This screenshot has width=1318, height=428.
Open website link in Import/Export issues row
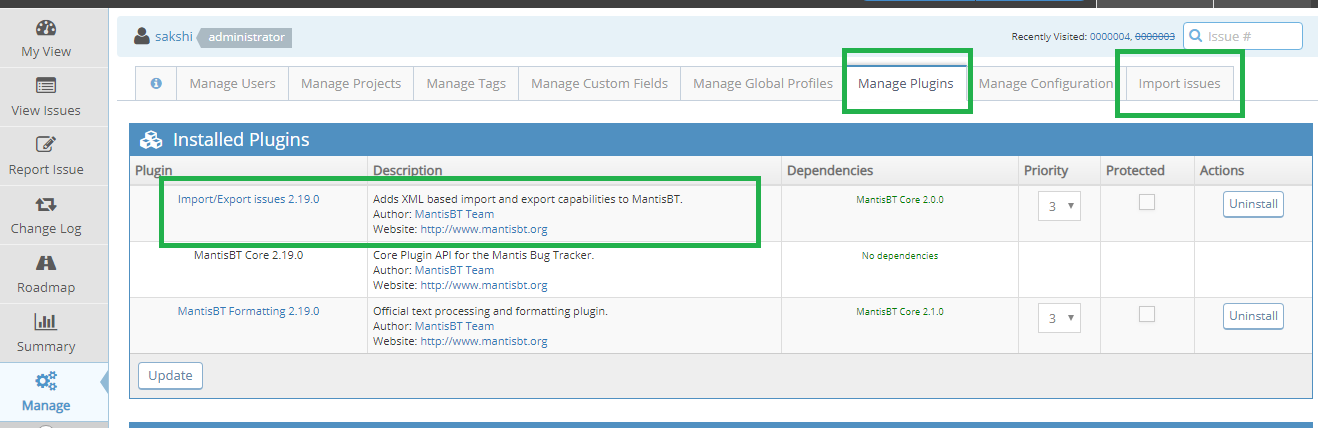[x=484, y=229]
